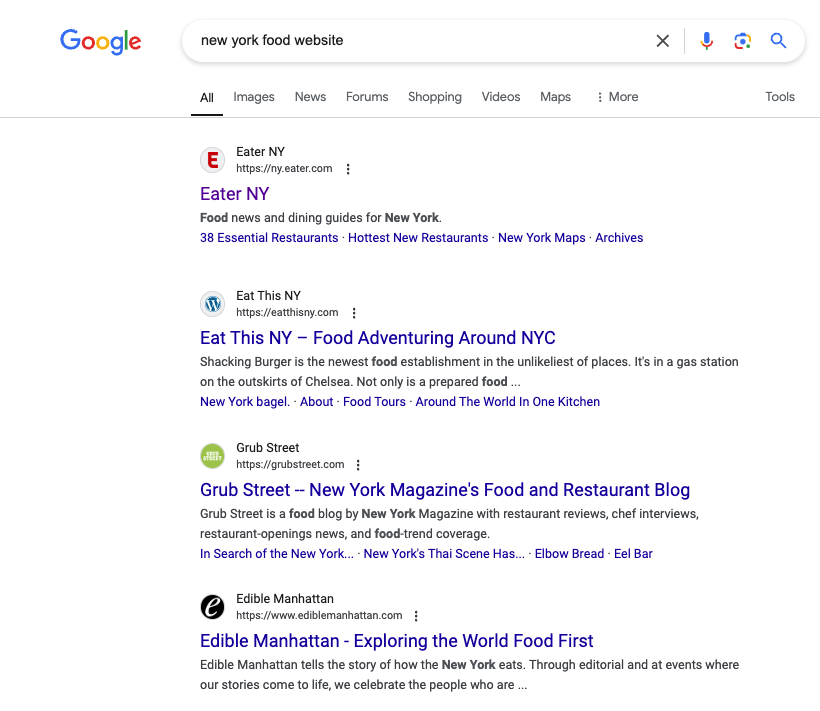Click the https://ny.eater.com URL text
820x711 pixels.
[284, 169]
